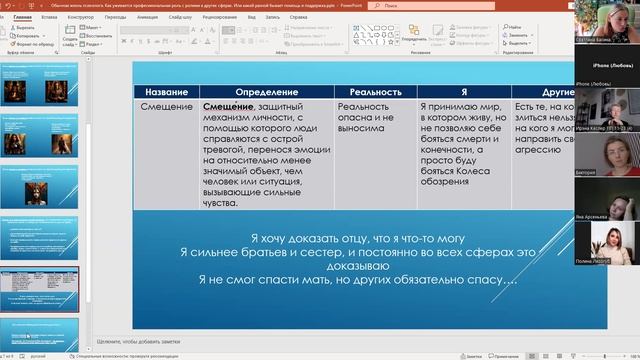The height and width of the screenshot is (360, 640).
Task: Select first slide thumbnail with two portraits
Action: pyautogui.click(x=39, y=85)
